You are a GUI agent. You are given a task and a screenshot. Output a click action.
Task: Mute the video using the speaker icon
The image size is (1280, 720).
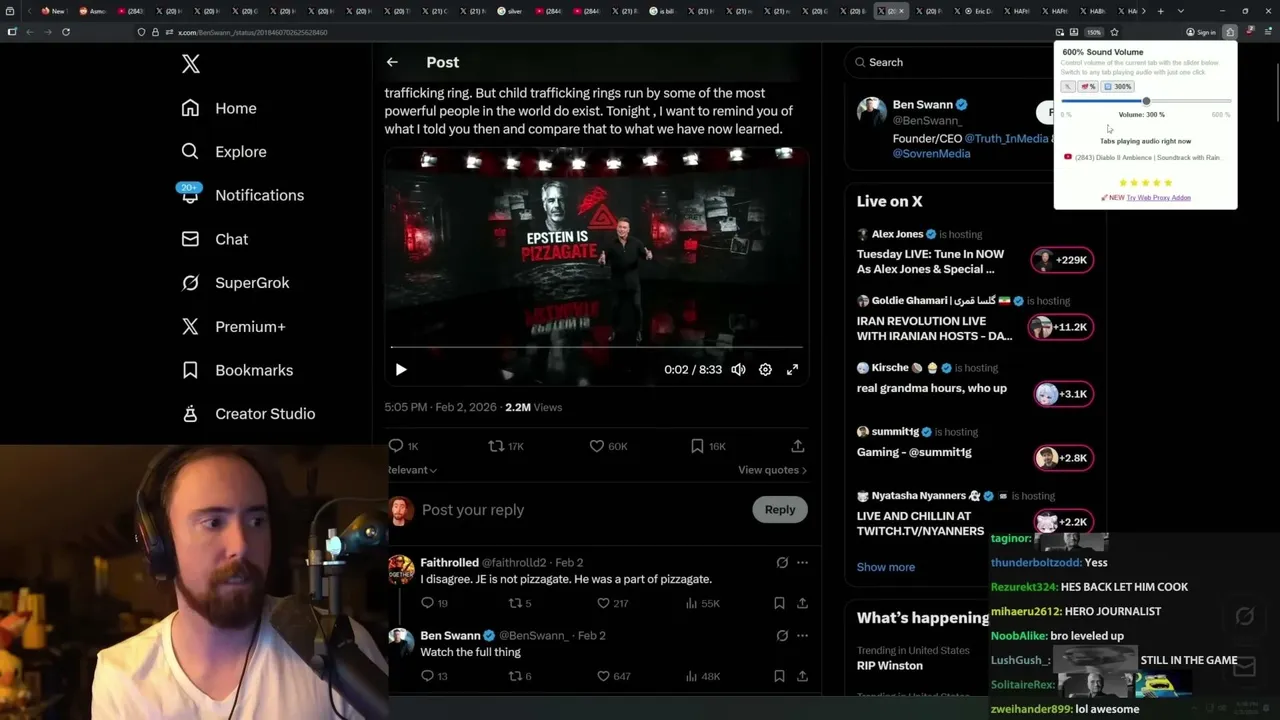pyautogui.click(x=738, y=370)
